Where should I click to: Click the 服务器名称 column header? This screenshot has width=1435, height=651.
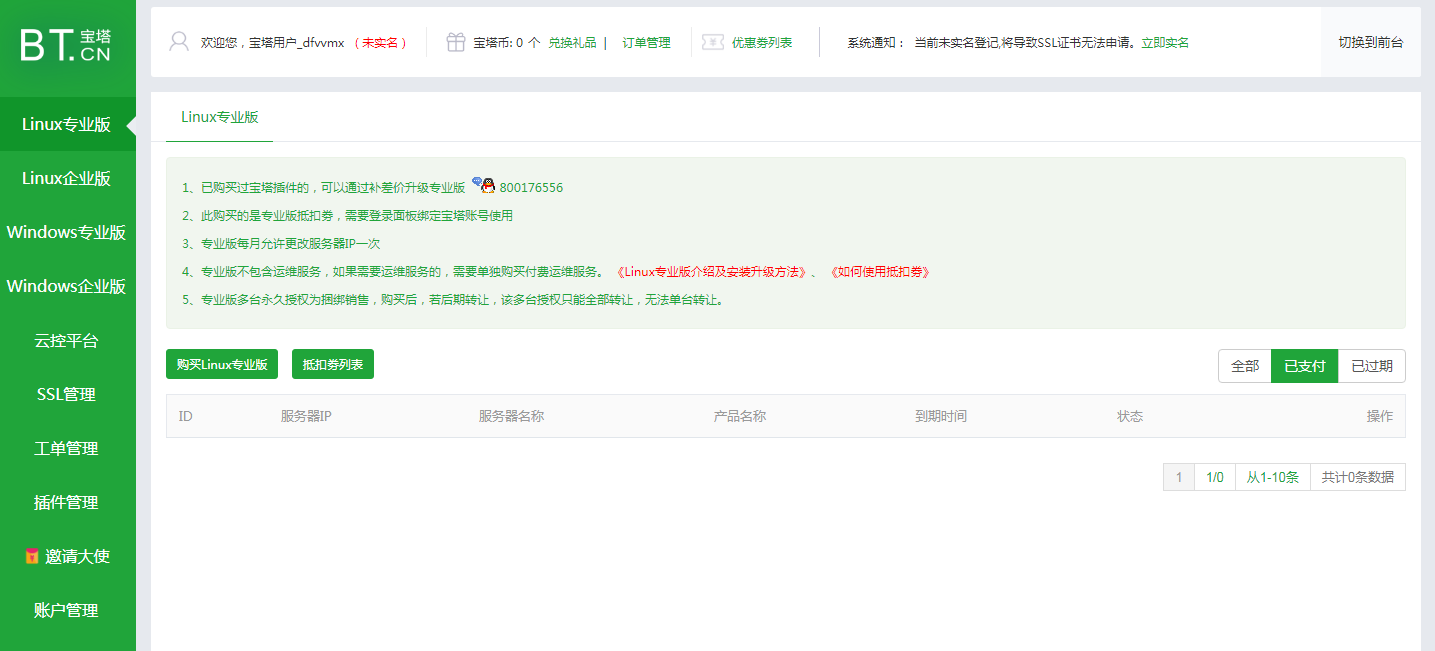(511, 416)
